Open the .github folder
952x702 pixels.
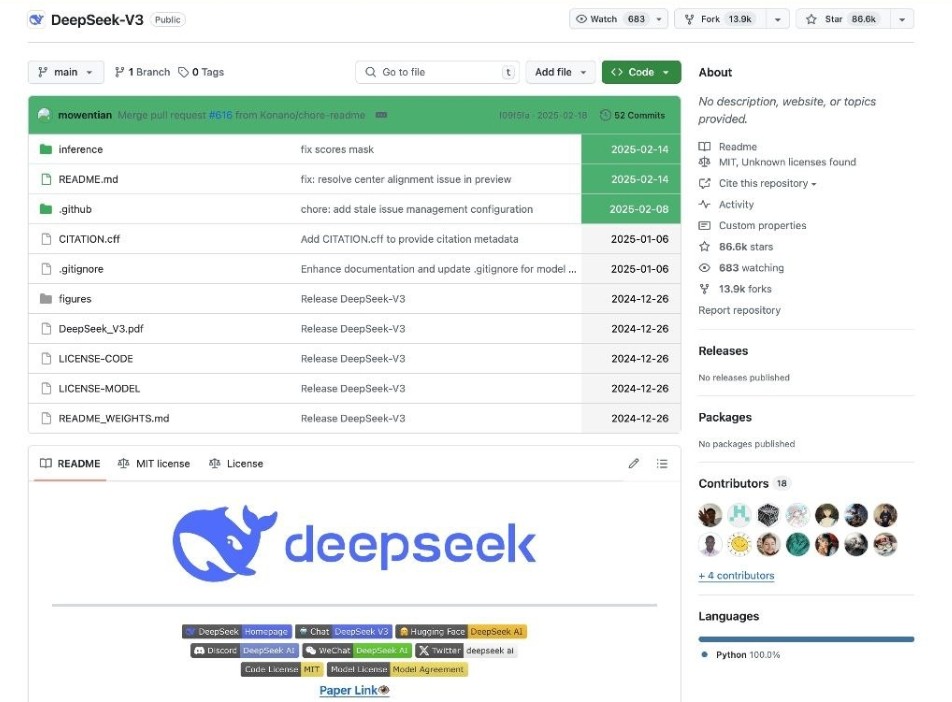tap(75, 209)
